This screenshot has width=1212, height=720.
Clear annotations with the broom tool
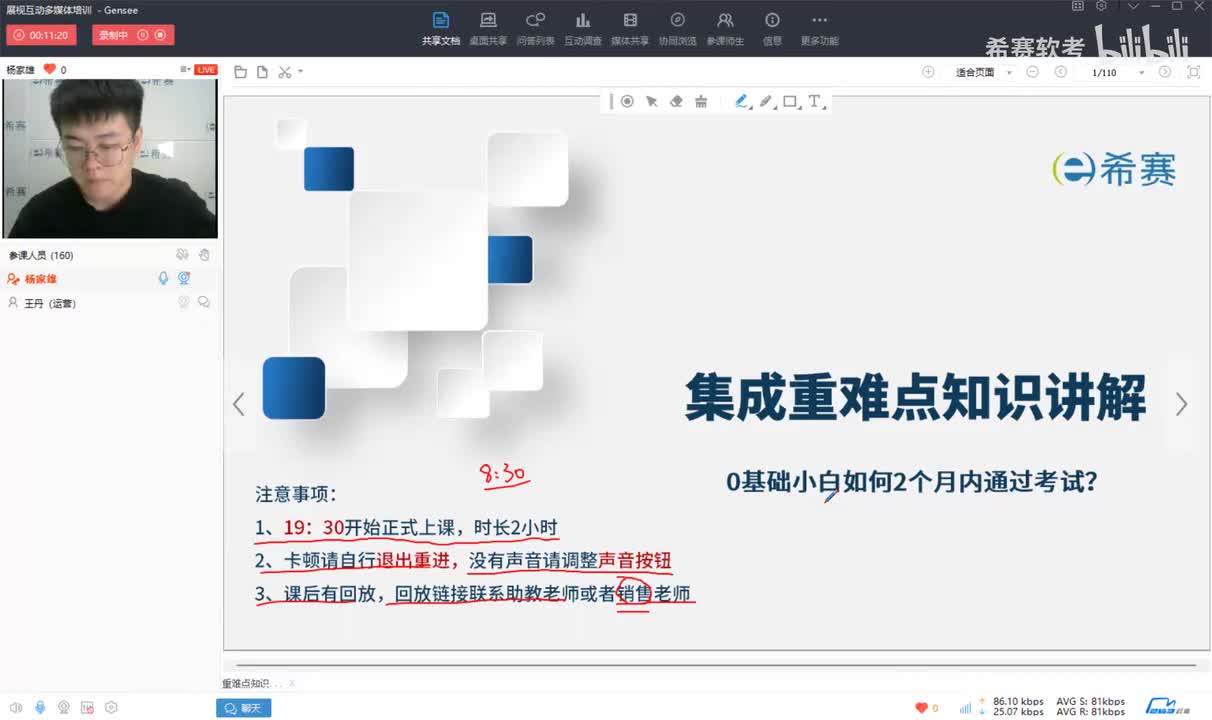700,101
